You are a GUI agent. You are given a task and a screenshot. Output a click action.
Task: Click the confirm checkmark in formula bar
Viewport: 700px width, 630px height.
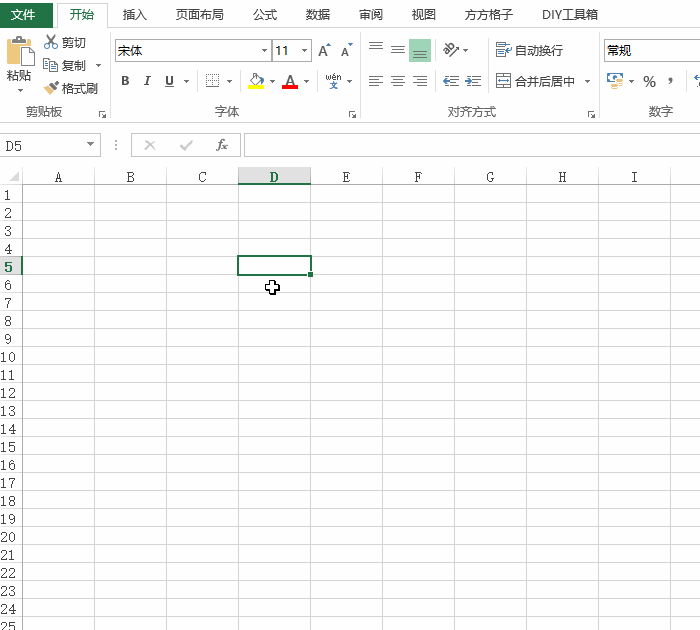(186, 145)
